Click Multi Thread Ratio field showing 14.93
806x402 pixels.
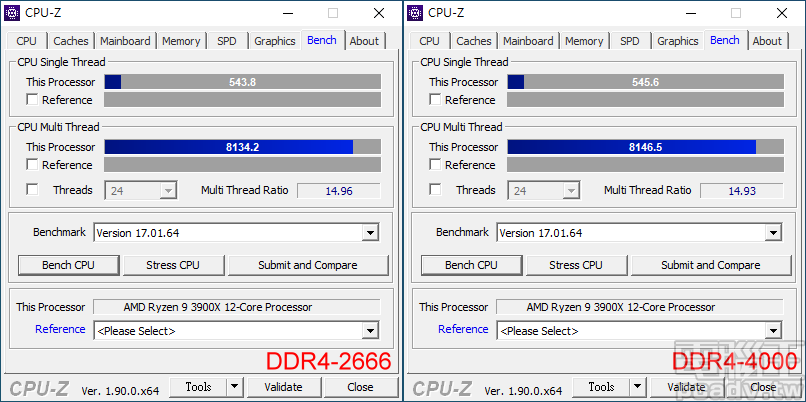coord(742,191)
